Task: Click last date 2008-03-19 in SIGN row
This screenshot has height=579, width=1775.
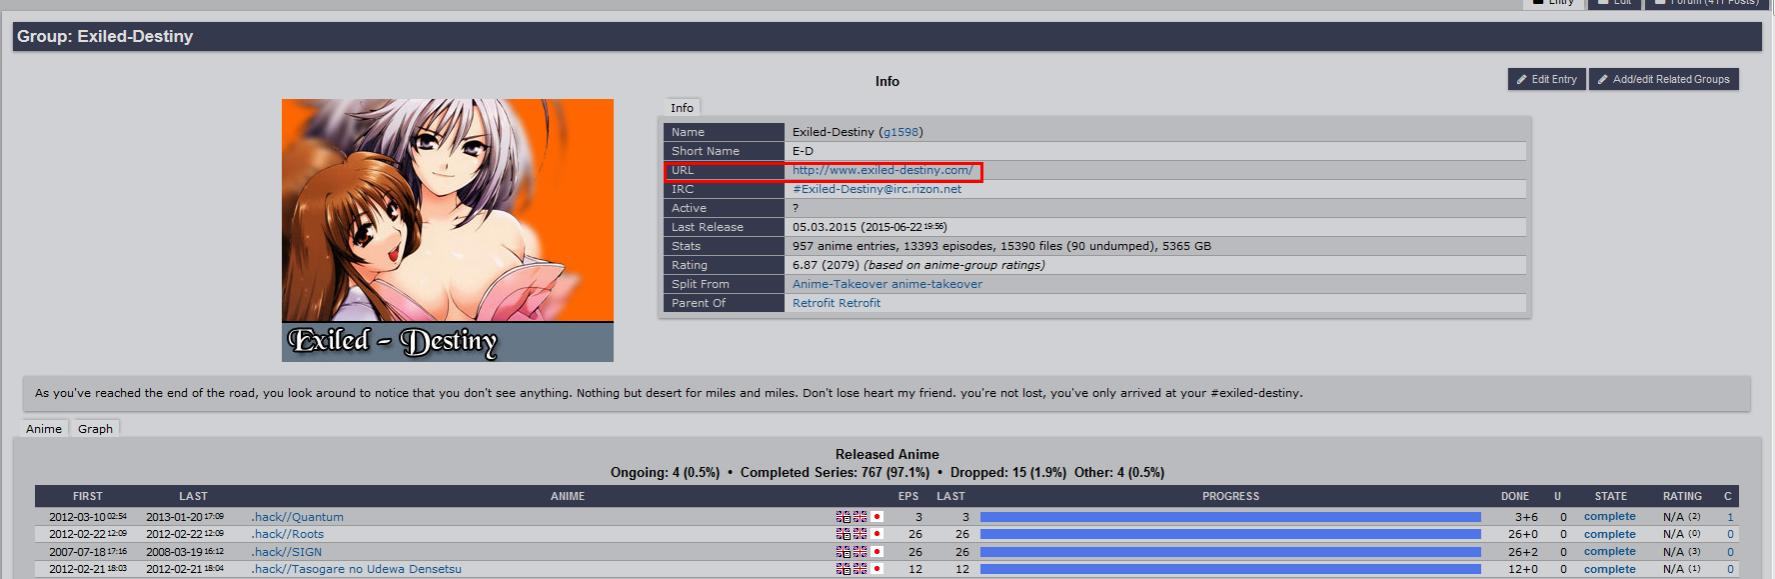Action: pos(174,551)
